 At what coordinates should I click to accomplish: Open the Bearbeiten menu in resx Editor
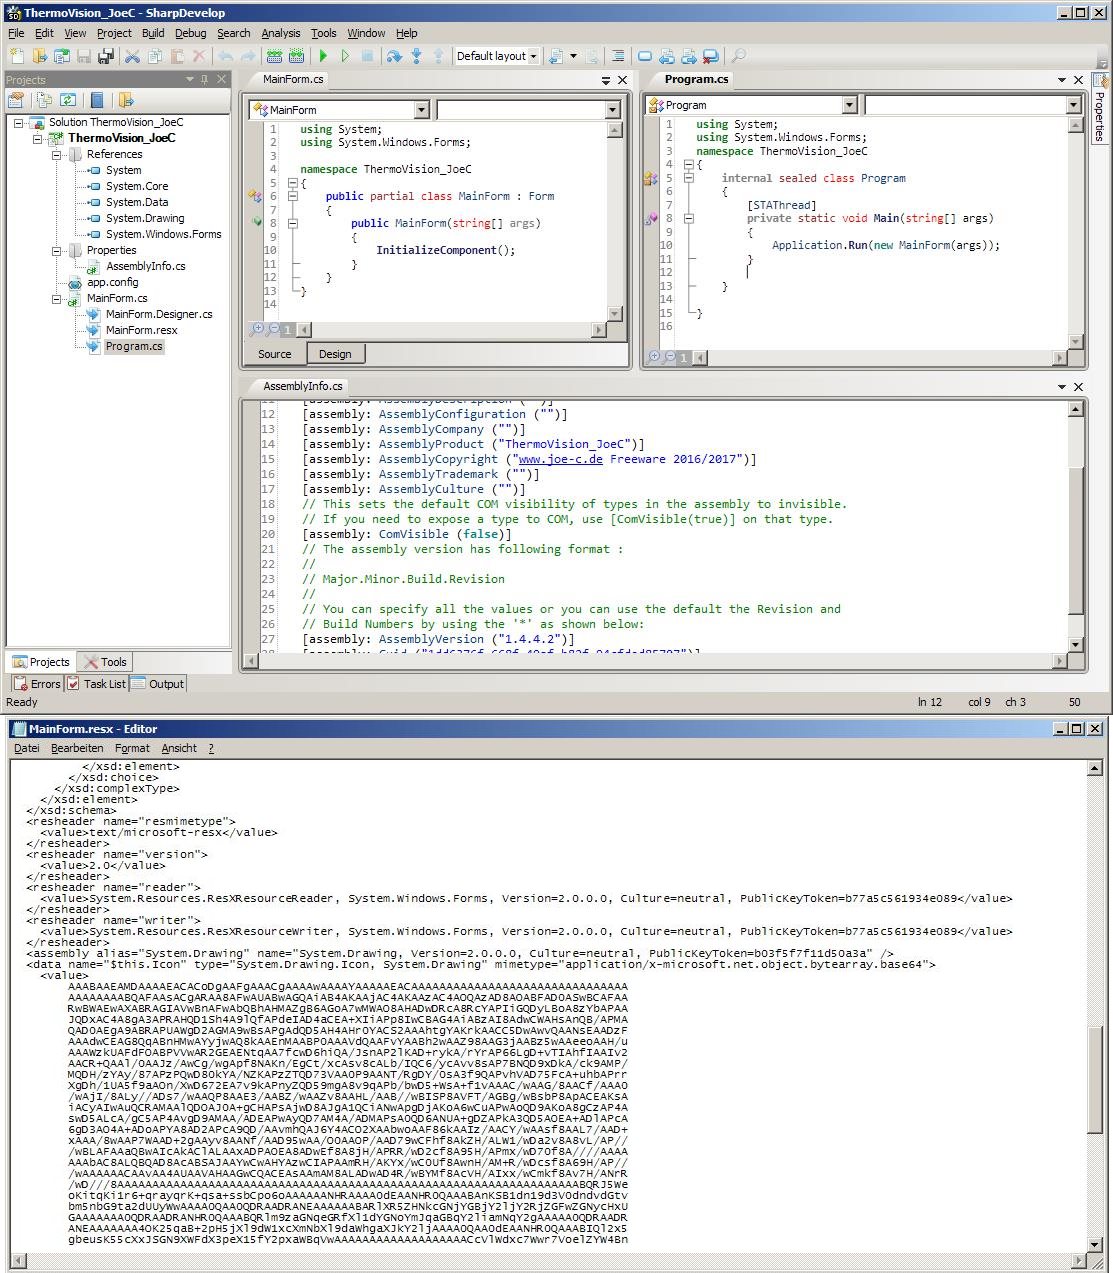(77, 748)
